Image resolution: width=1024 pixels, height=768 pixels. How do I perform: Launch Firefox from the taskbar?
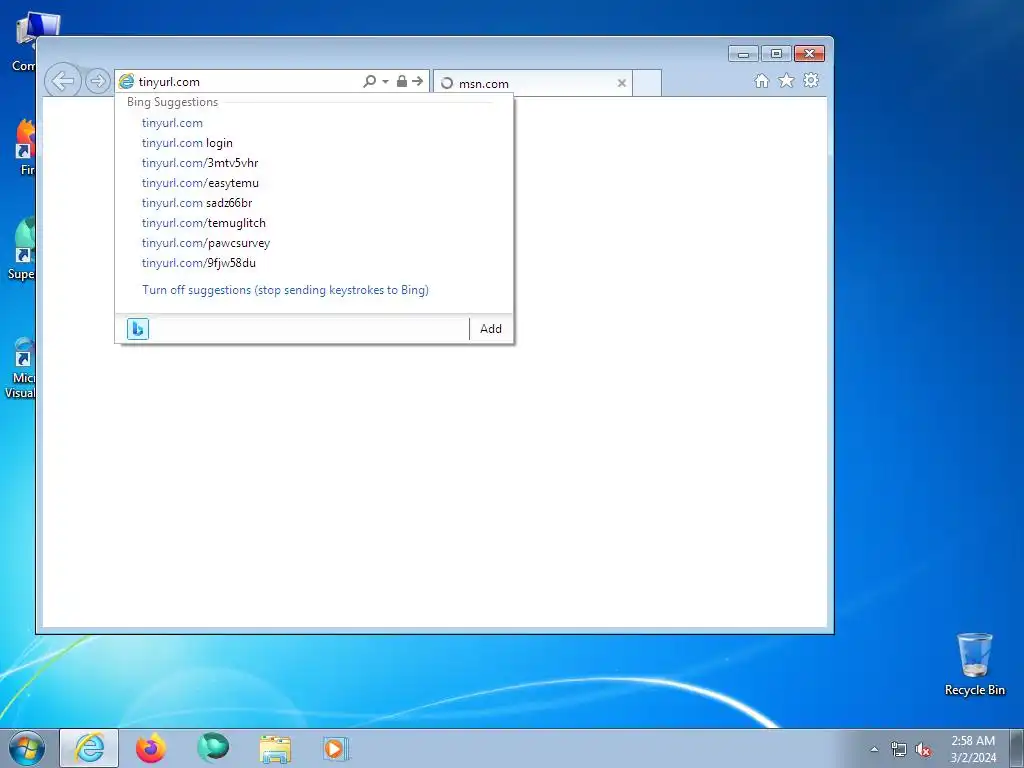pyautogui.click(x=151, y=748)
